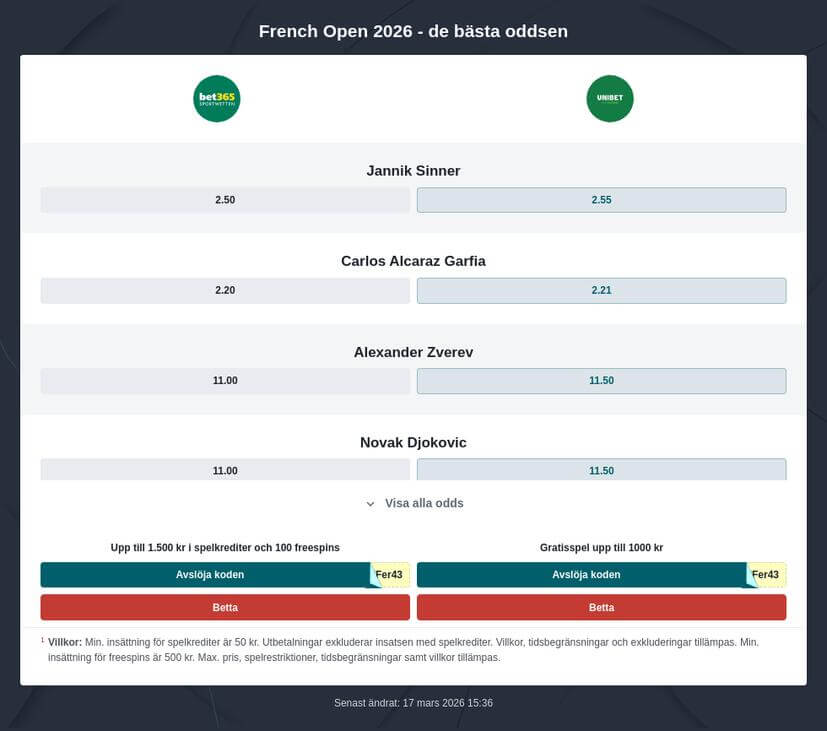
Task: Reveal the Unibet bonus code with Avslöja koden
Action: pos(585,574)
